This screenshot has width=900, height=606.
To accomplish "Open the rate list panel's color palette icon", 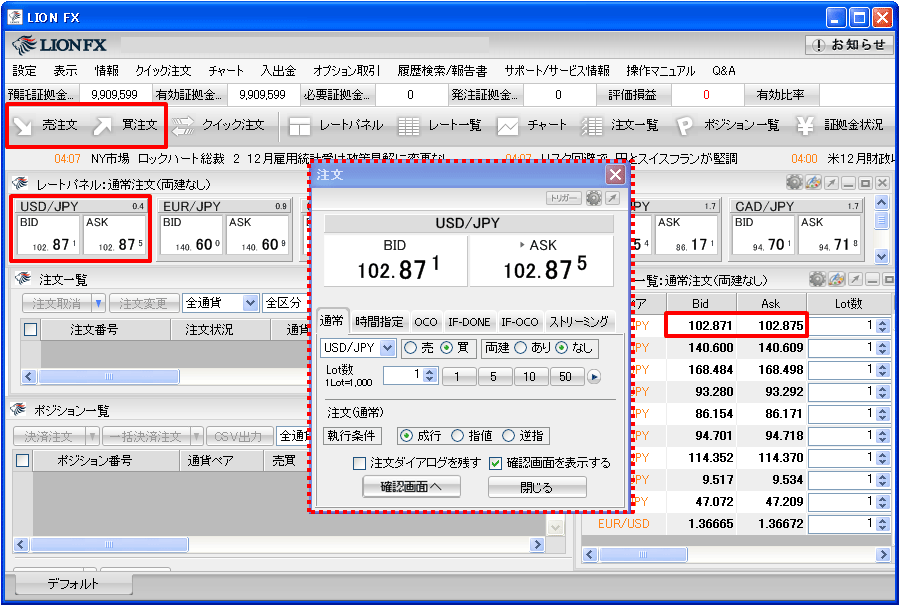I will tap(836, 279).
